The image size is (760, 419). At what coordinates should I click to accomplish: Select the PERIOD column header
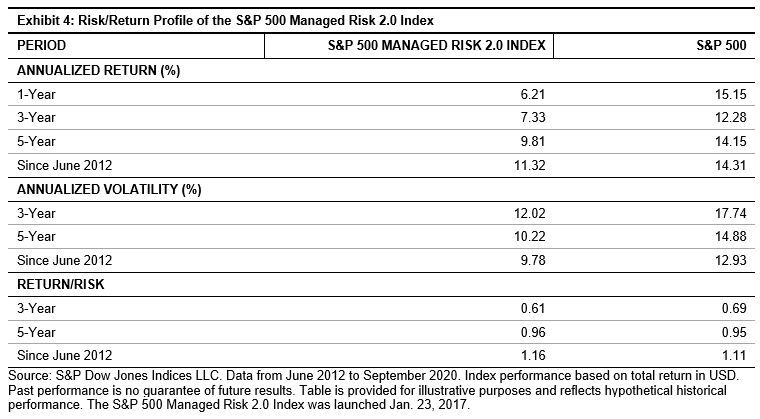(42, 47)
